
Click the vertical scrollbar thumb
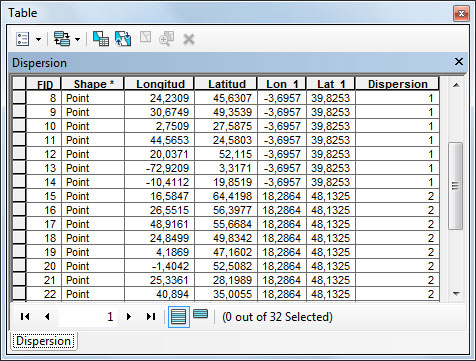point(456,186)
